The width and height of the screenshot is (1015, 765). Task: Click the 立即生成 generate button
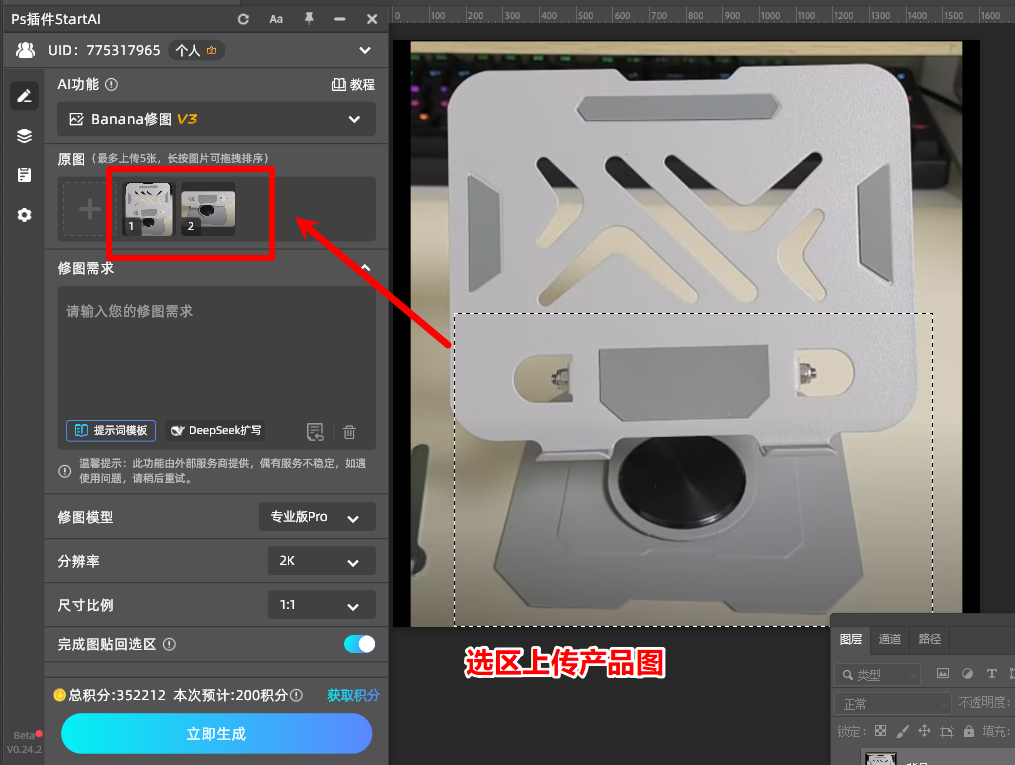point(216,734)
